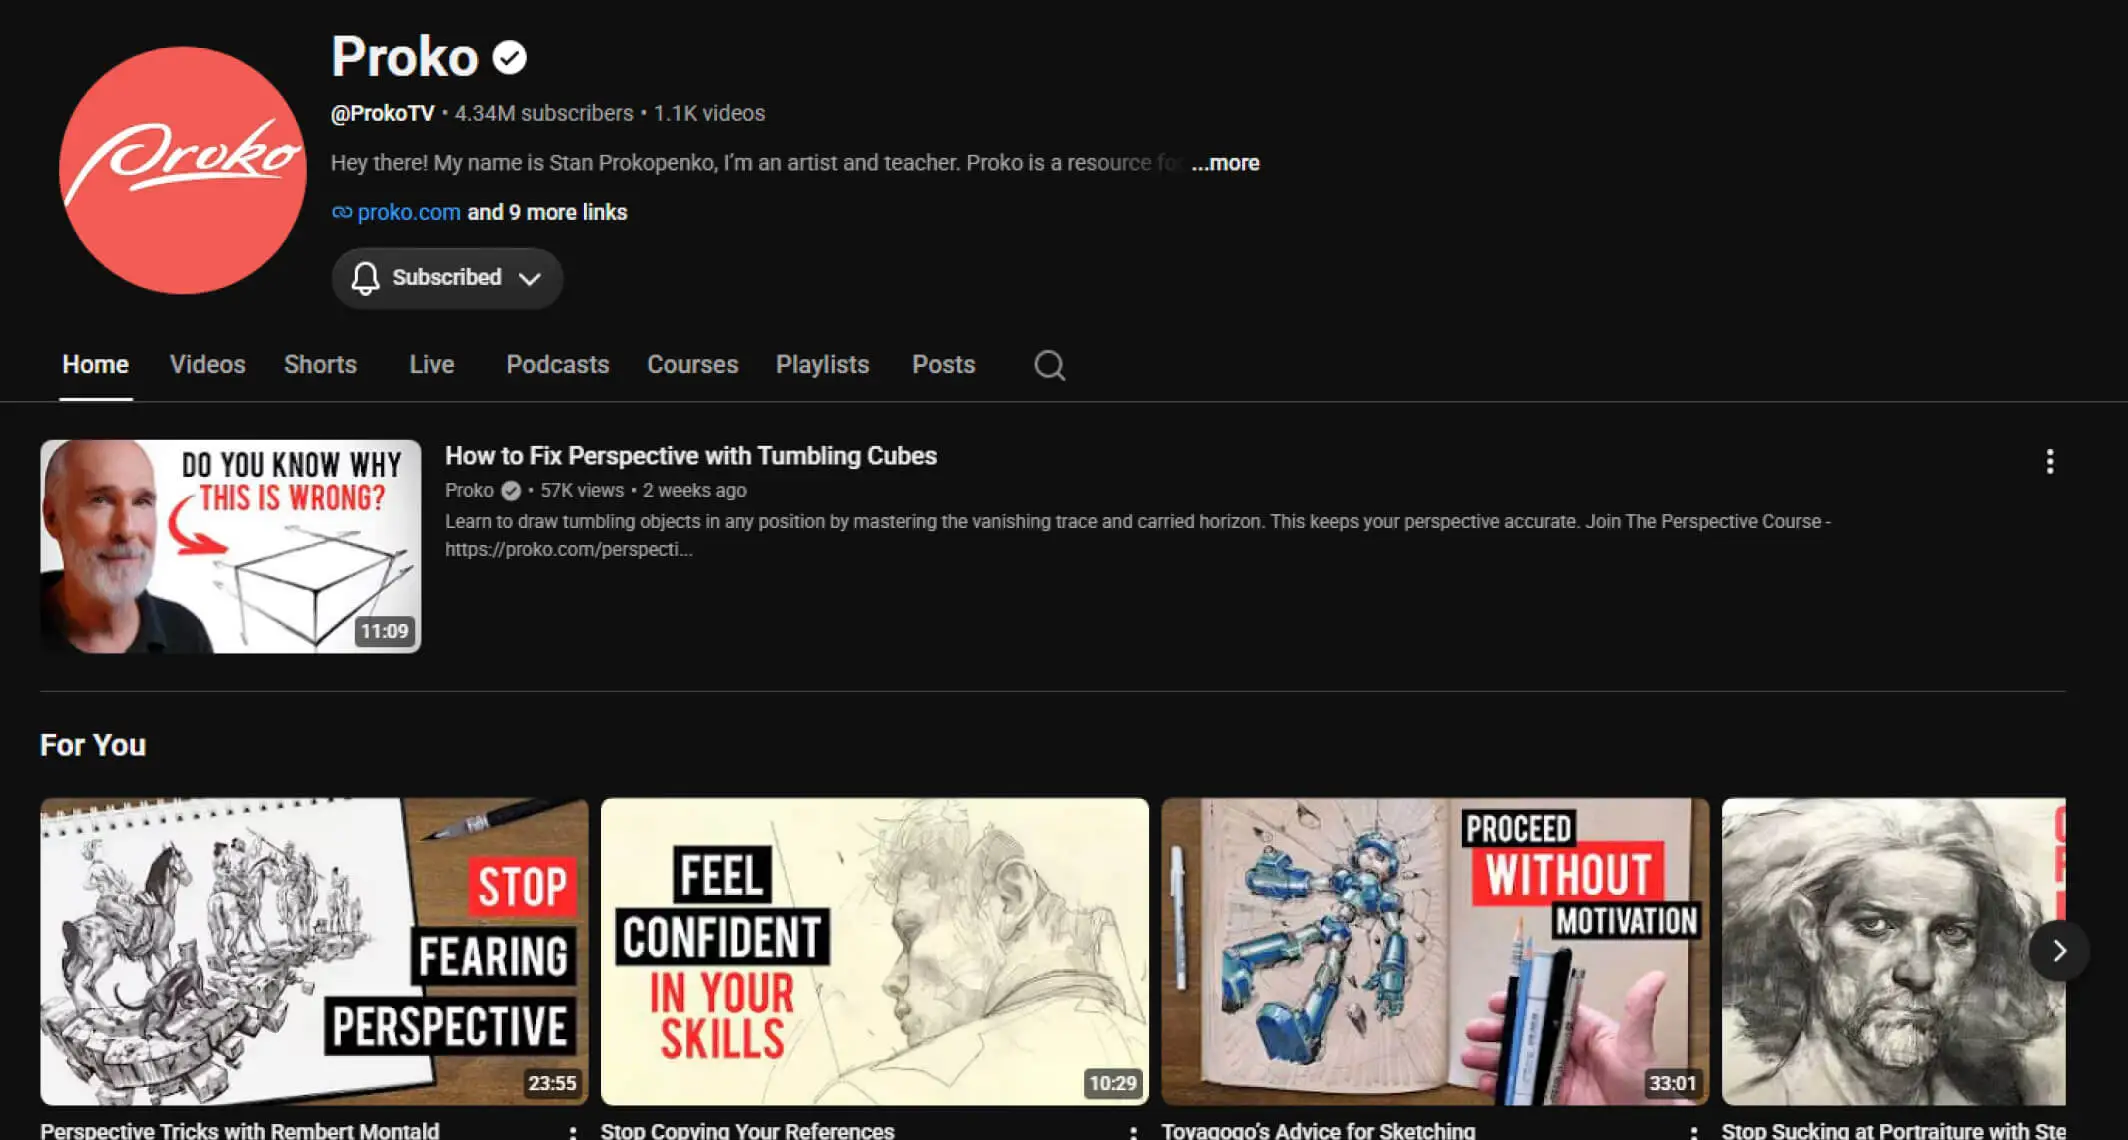The image size is (2128, 1140).
Task: Click the 'Proko' channel title heading
Action: (405, 57)
